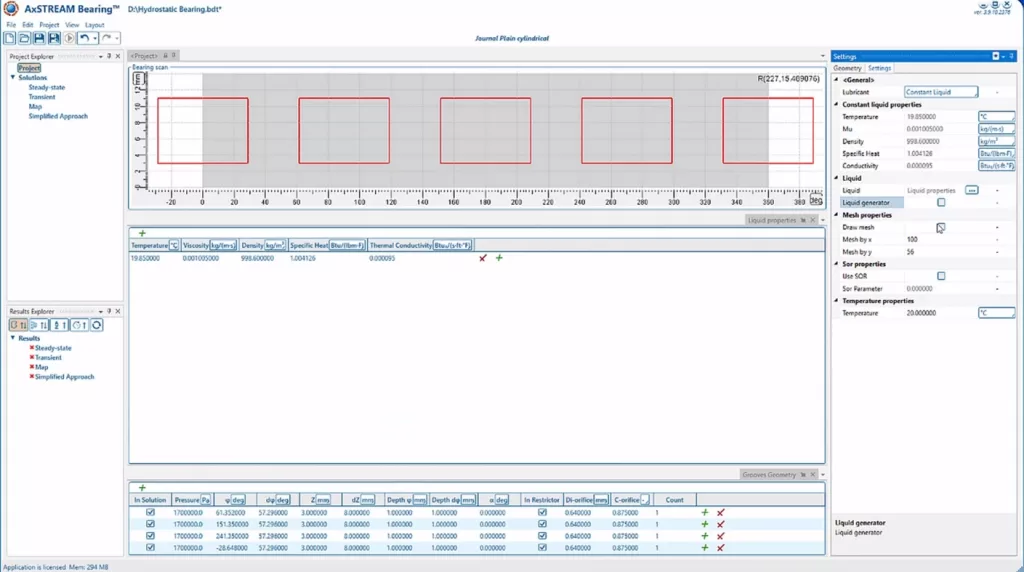Collapse the Mesh properties section
Image resolution: width=1024 pixels, height=572 pixels.
[837, 215]
